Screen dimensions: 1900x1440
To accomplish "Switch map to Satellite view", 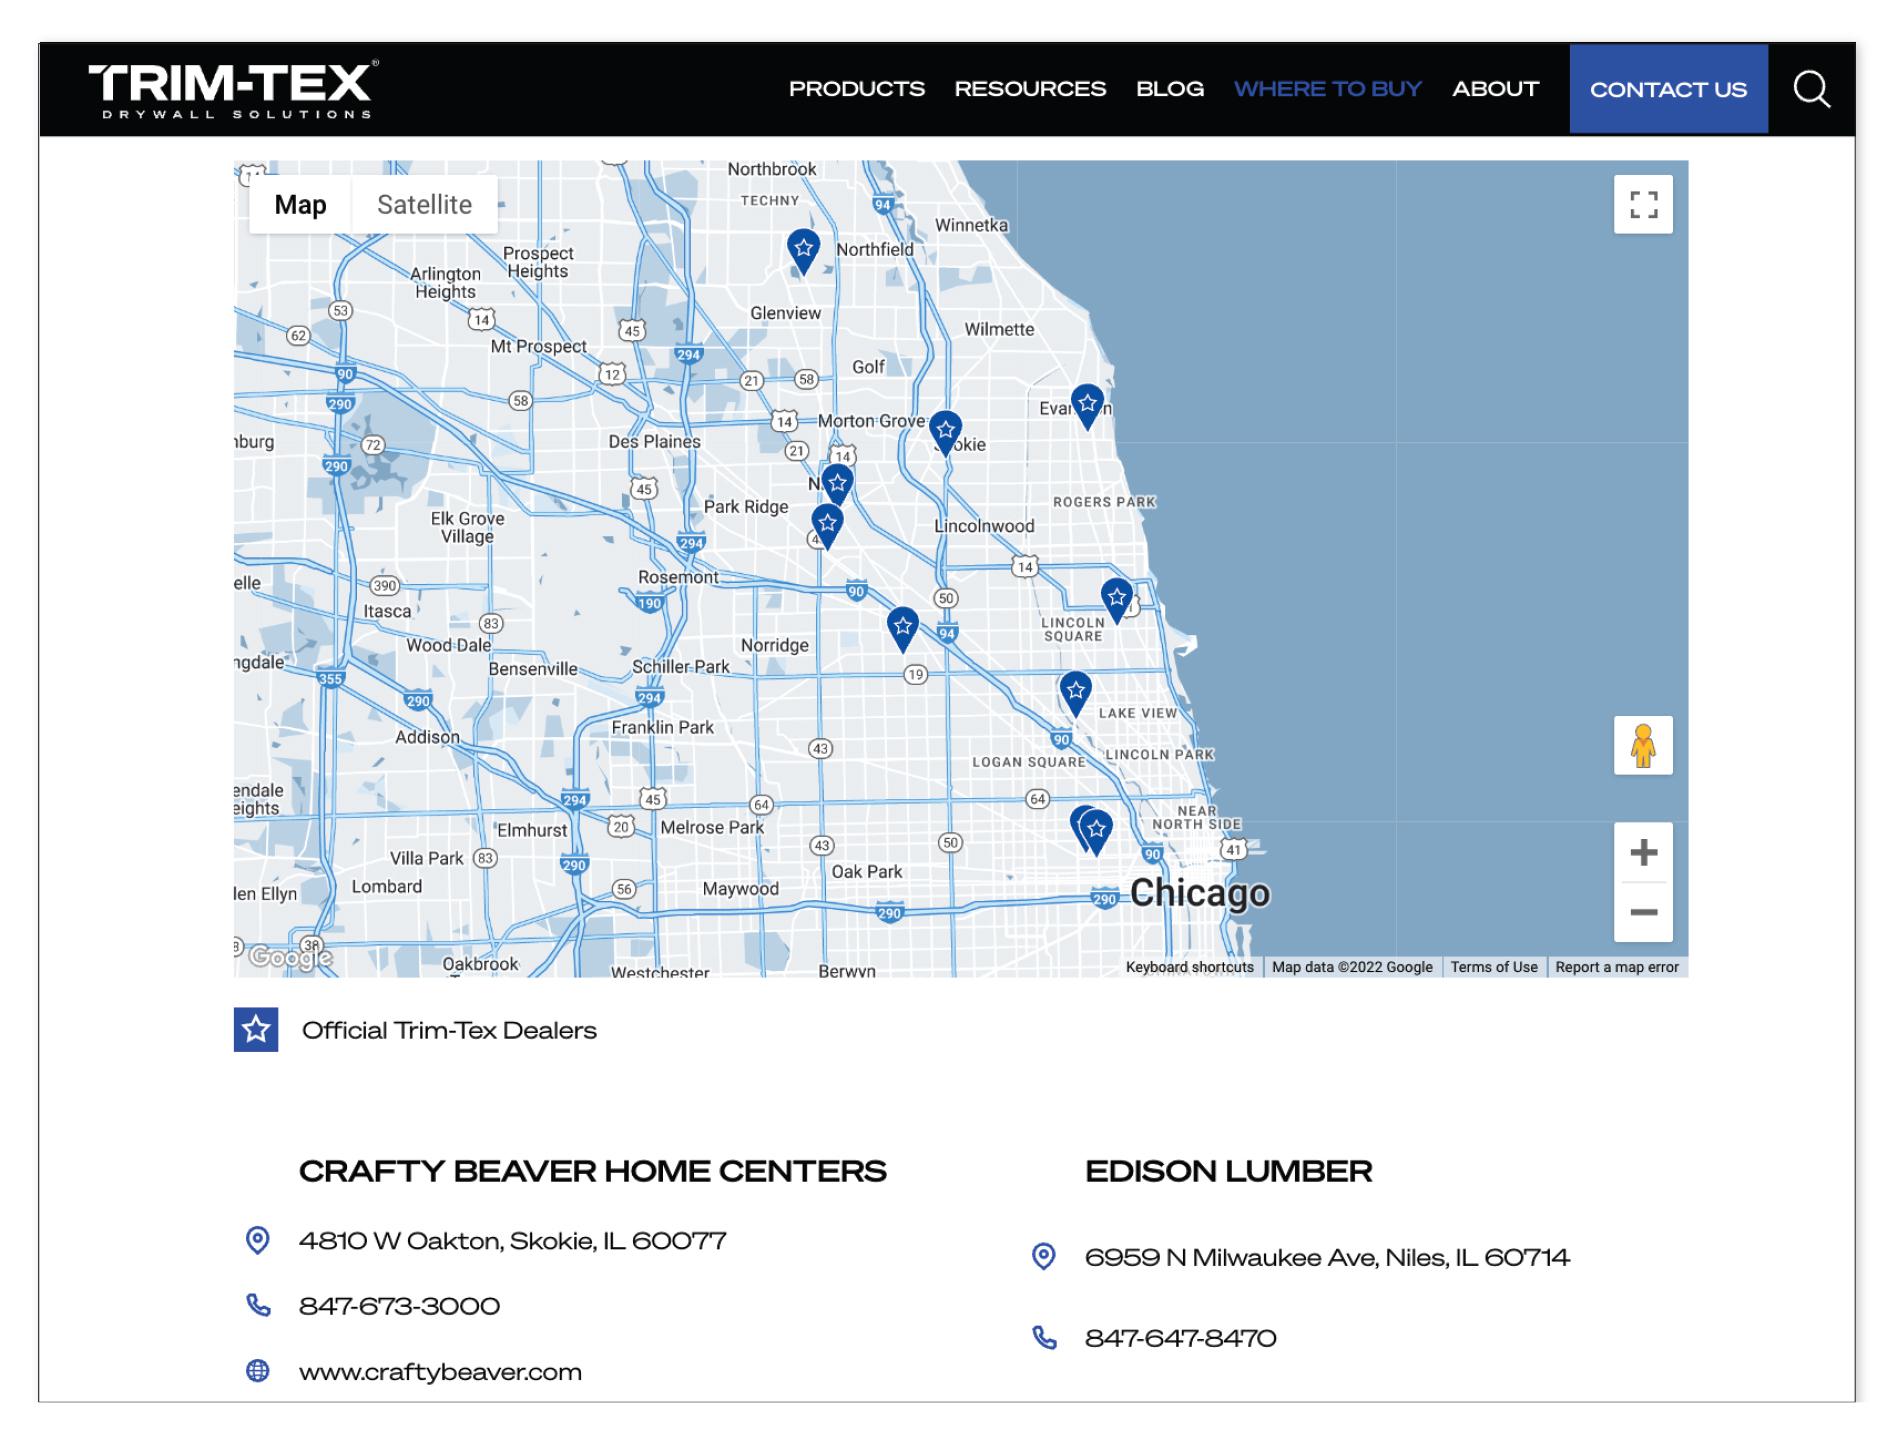I will pos(424,205).
